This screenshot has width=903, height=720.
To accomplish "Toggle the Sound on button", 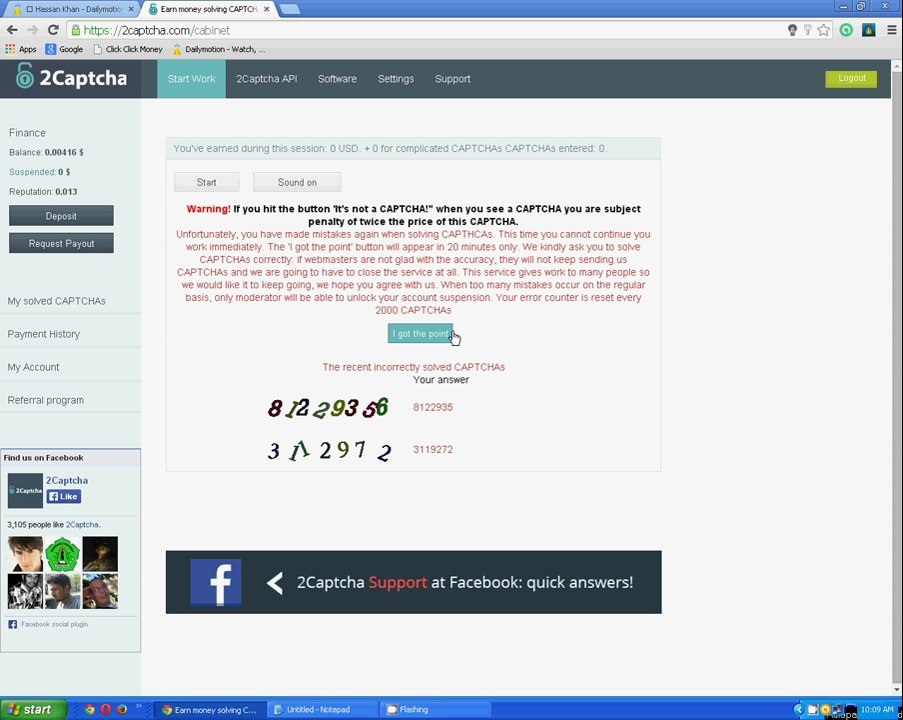I will tap(297, 182).
